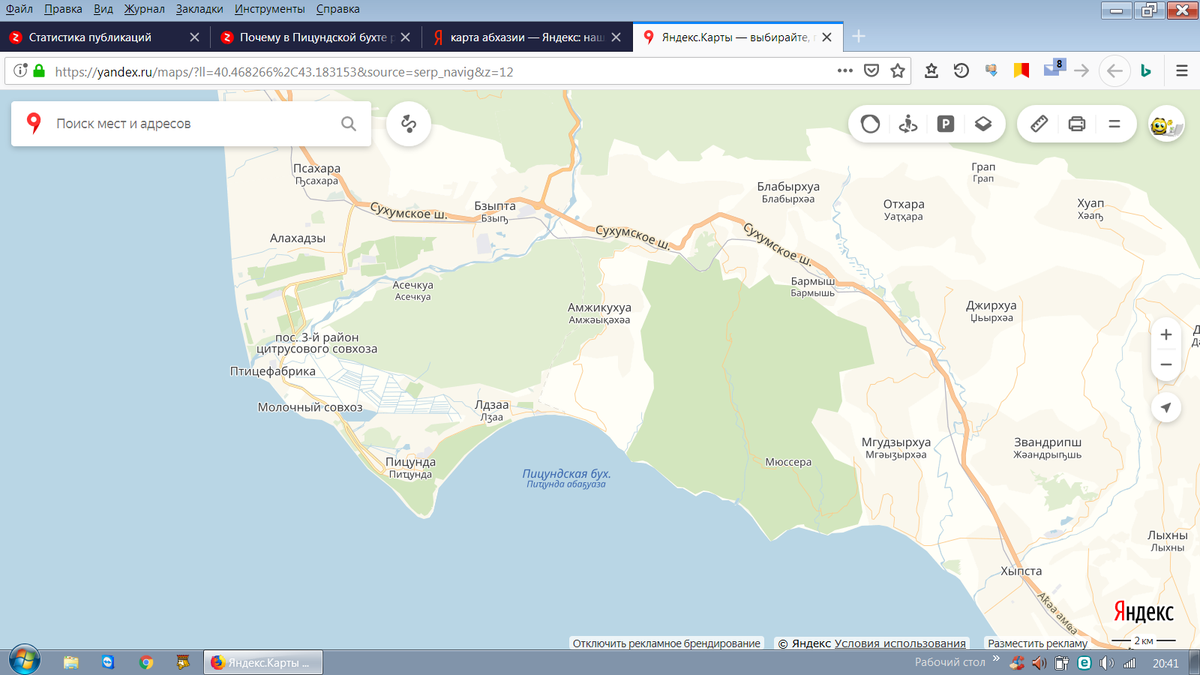Open the map layers selector
1200x675 pixels.
(983, 124)
